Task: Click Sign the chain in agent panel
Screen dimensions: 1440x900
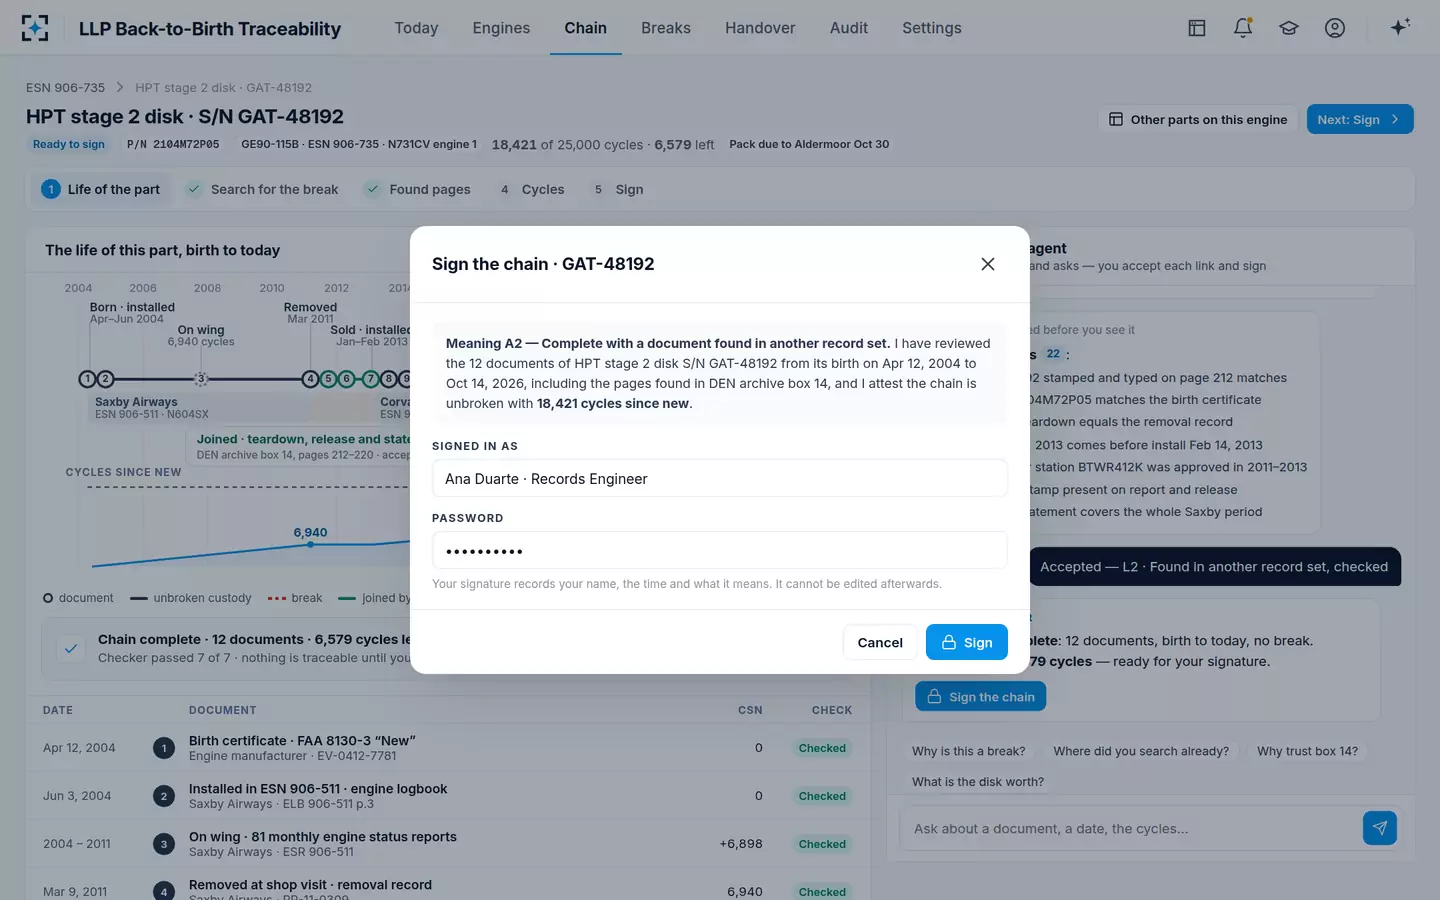Action: pos(981,697)
